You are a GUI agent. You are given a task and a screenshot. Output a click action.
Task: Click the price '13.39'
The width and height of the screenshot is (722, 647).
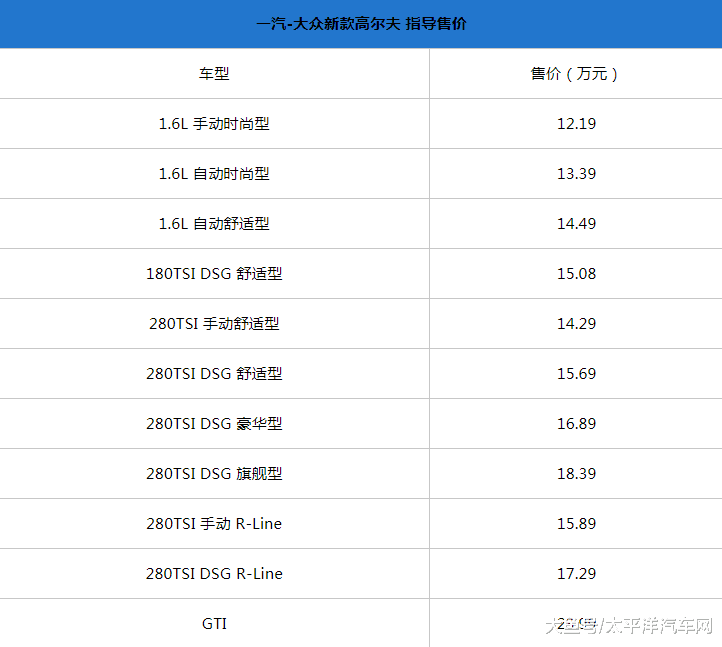pos(576,174)
